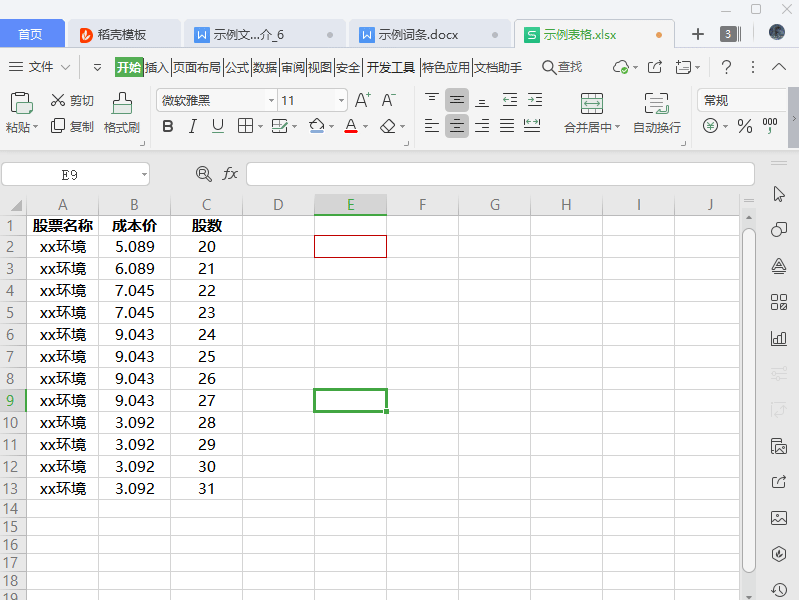The height and width of the screenshot is (600, 799).
Task: Toggle bold formatting
Action: [168, 127]
